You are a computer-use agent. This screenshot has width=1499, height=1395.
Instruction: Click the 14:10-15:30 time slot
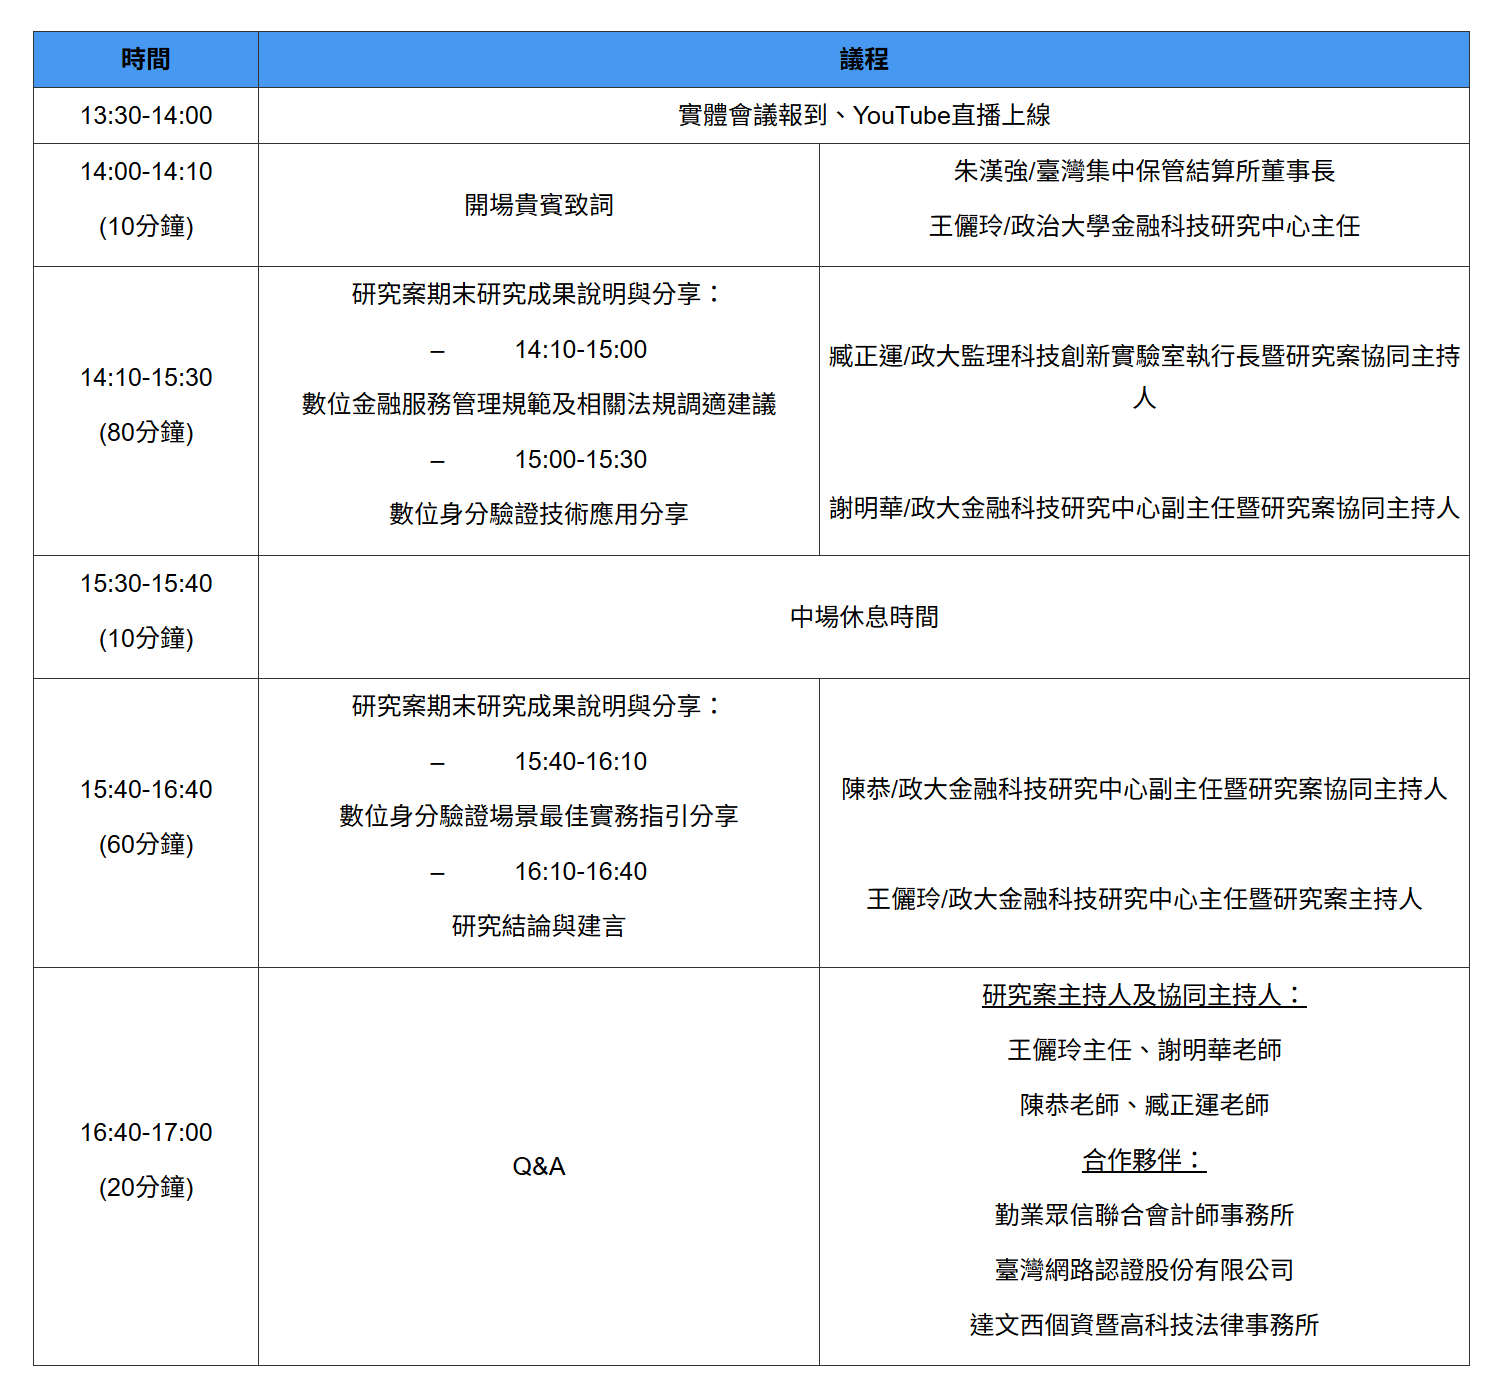coord(146,378)
